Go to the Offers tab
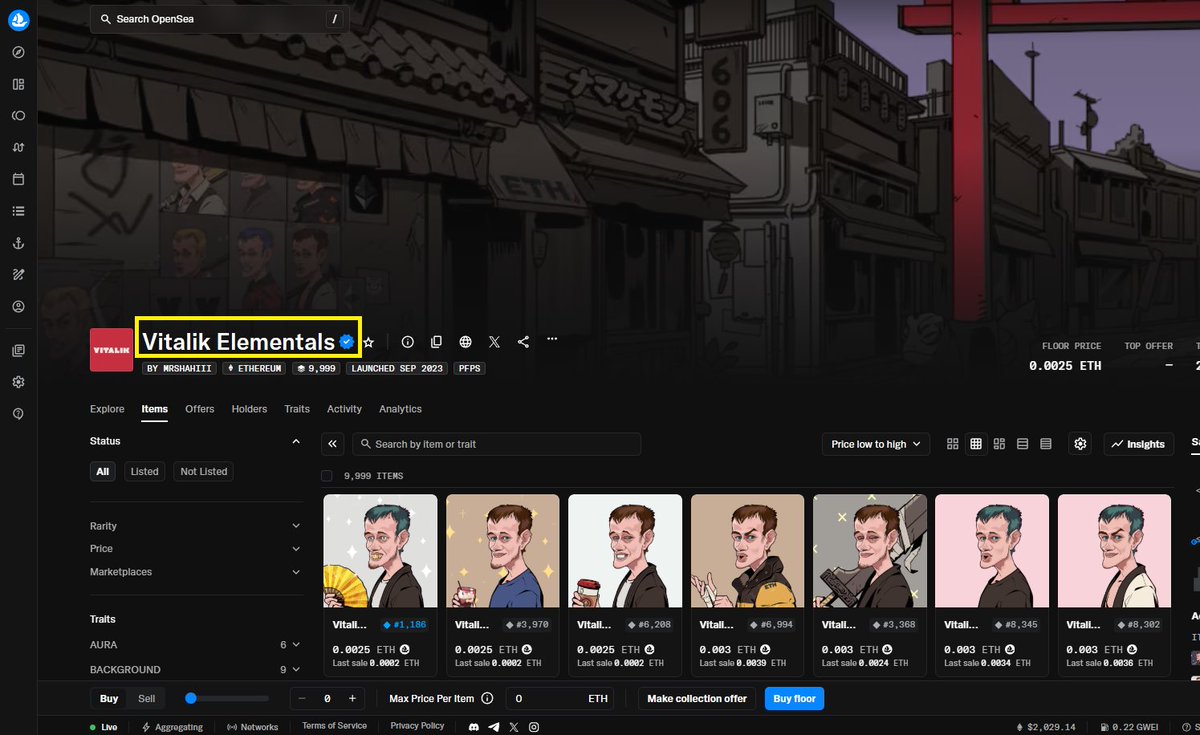 200,409
